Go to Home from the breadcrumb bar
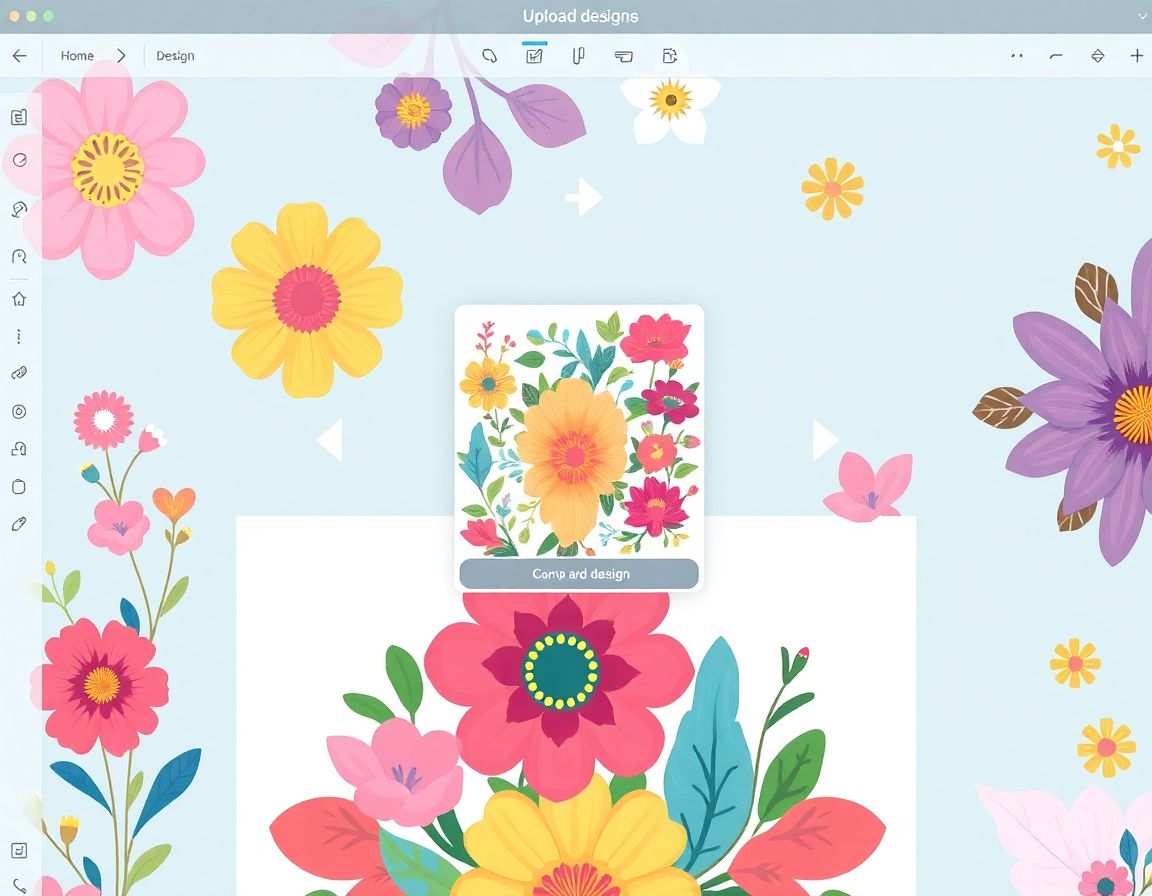 (76, 56)
